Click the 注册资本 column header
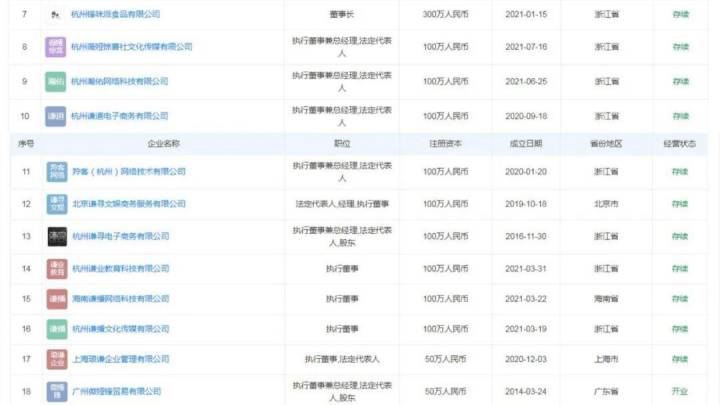The width and height of the screenshot is (720, 405). click(x=445, y=144)
